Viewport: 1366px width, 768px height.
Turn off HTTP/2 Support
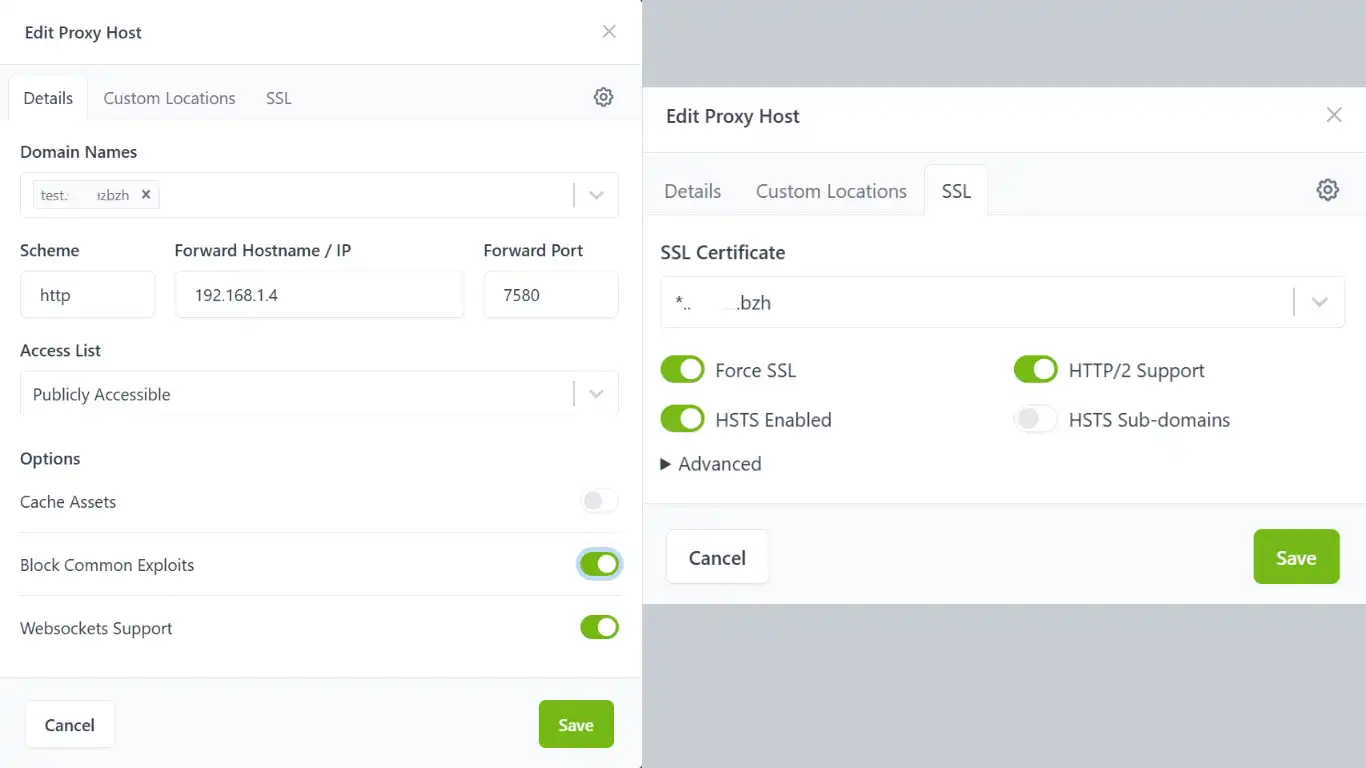1035,370
